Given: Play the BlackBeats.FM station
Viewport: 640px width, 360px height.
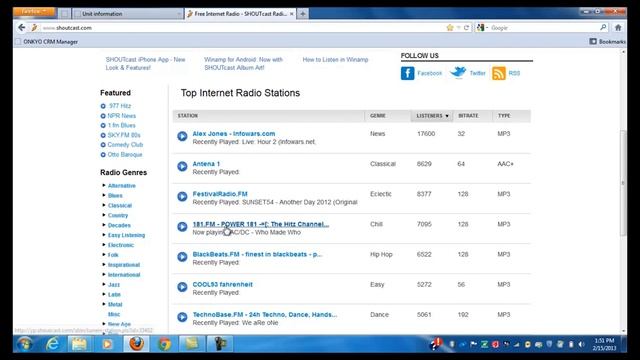Looking at the screenshot, I should (x=182, y=257).
